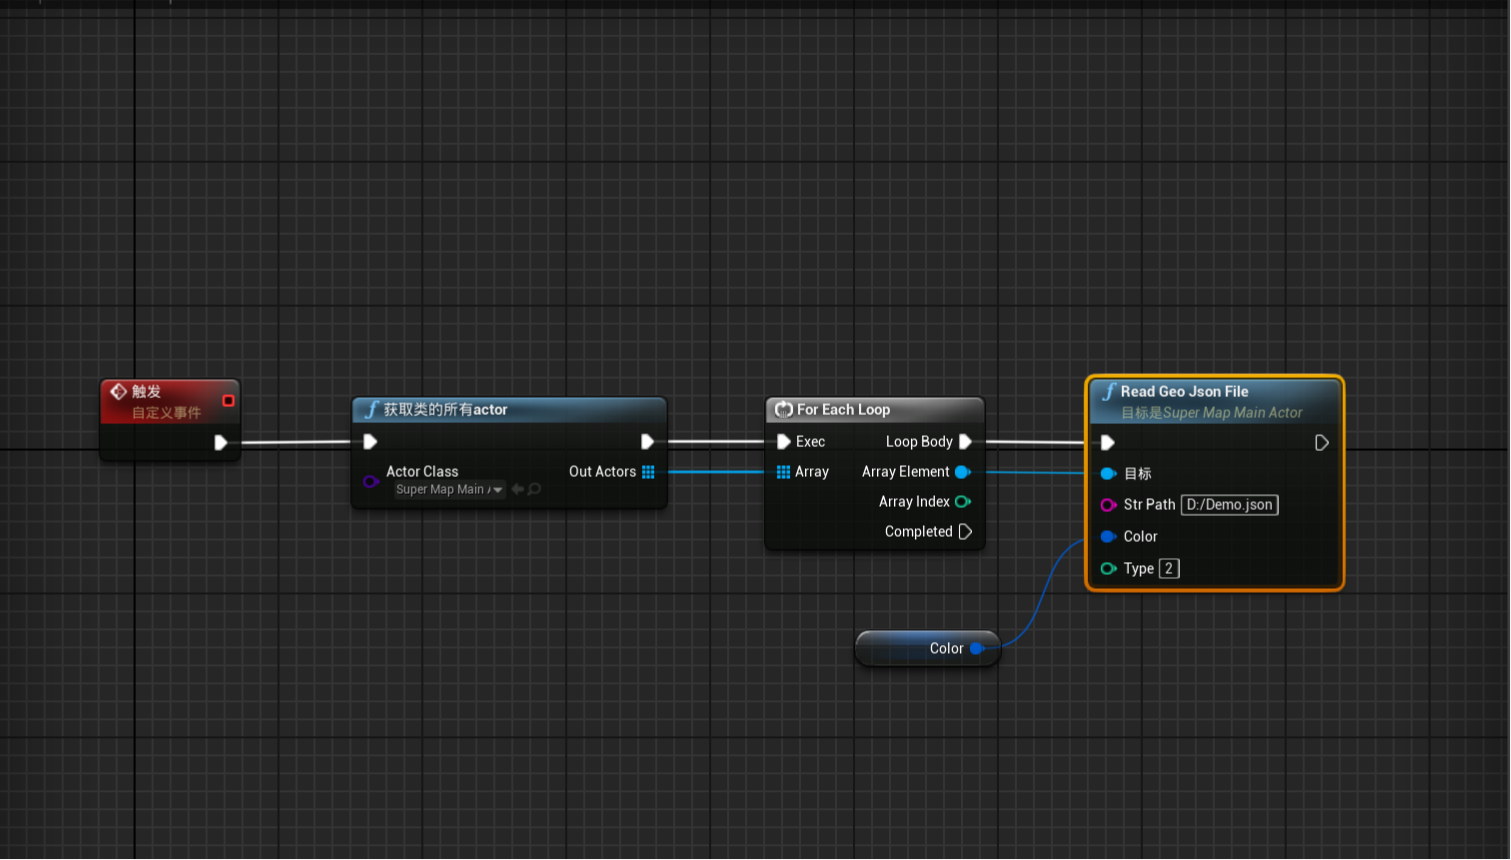
Task: Click the output exec arrow on Read Geo Json File
Action: click(x=1322, y=442)
